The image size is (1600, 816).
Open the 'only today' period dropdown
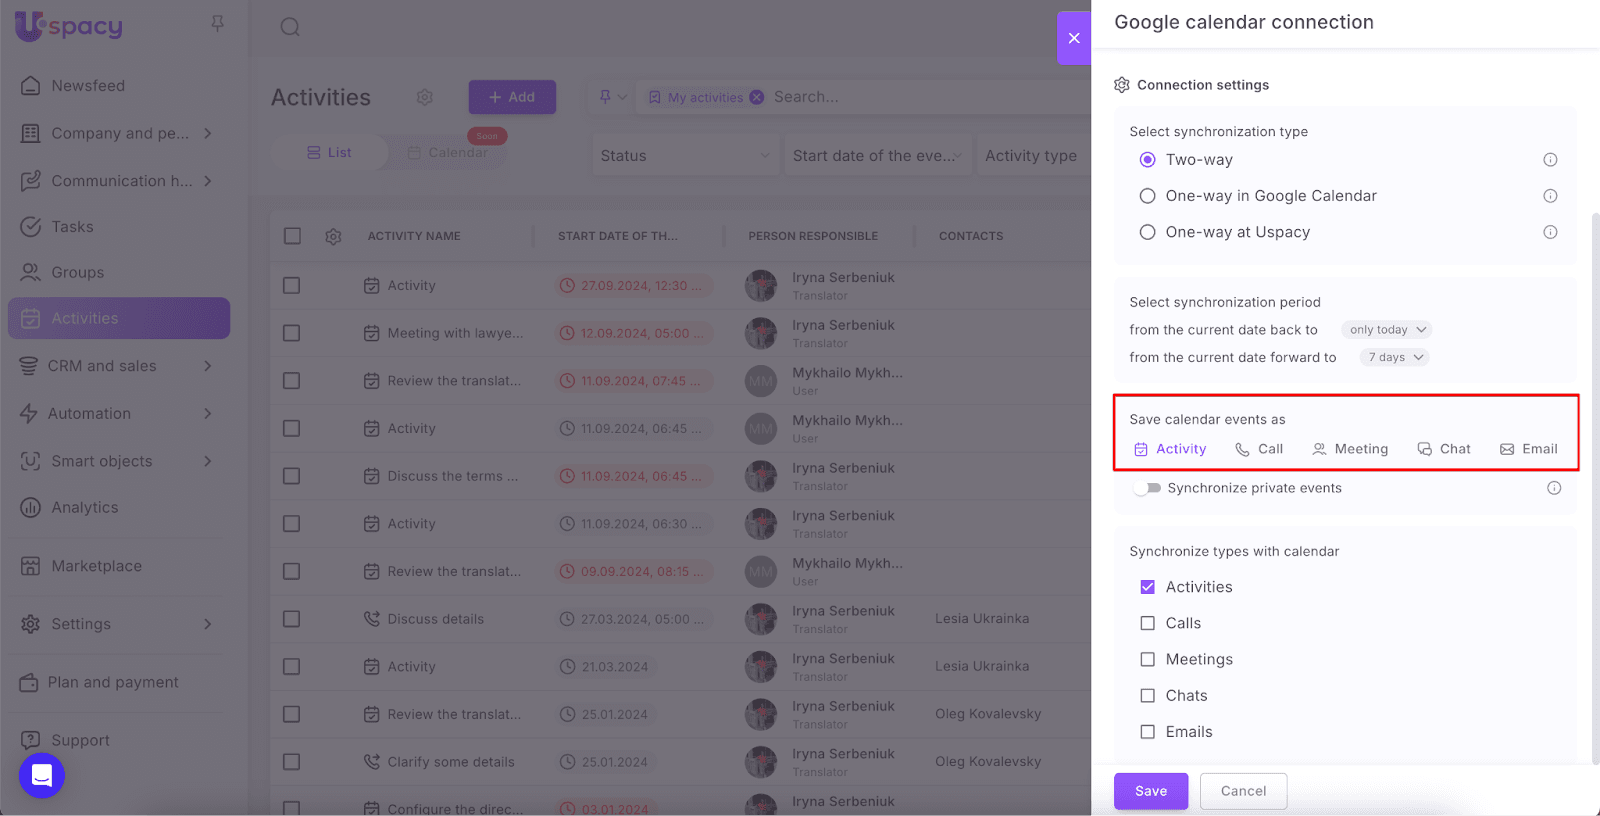coord(1387,330)
